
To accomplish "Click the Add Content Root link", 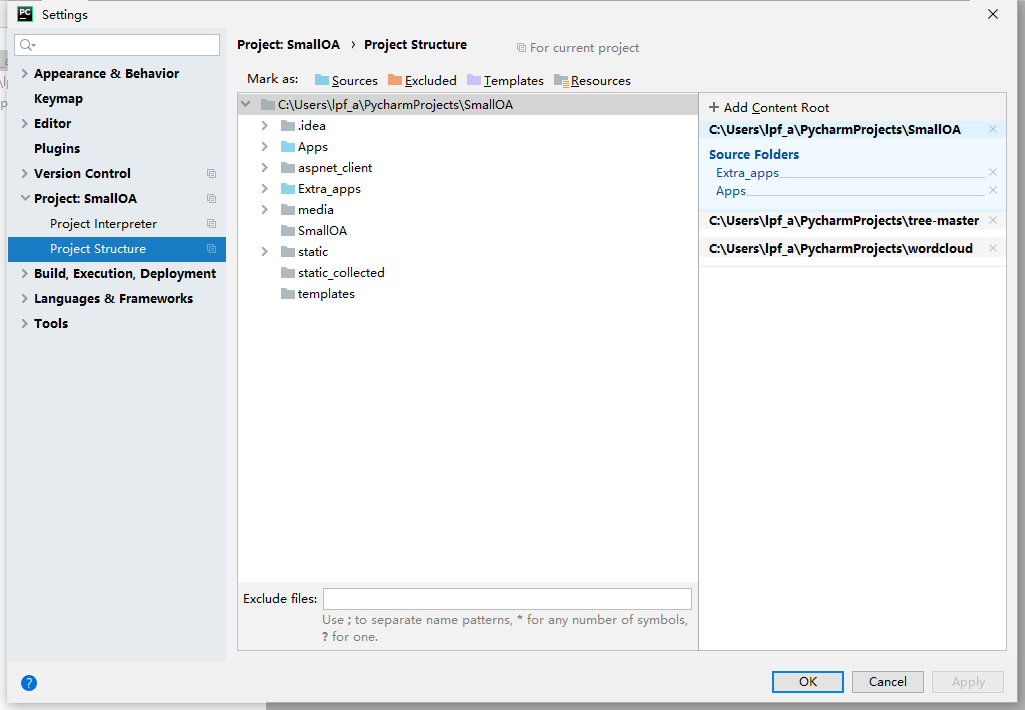I will click(x=776, y=107).
